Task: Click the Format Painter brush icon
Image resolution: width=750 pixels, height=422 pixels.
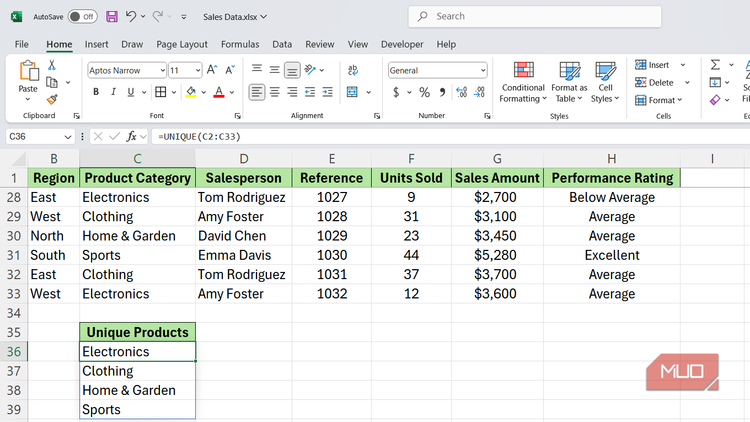Action: (x=52, y=100)
